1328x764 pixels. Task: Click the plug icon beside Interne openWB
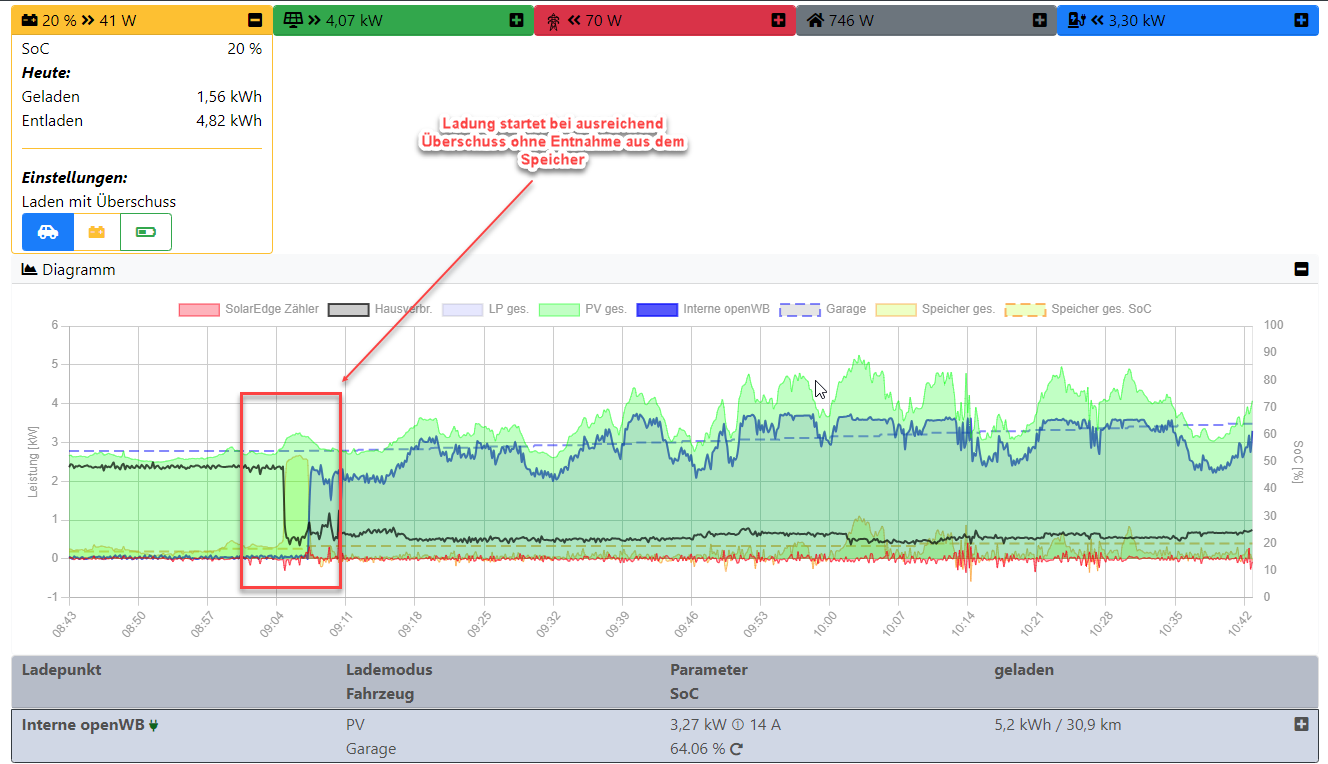coord(154,725)
